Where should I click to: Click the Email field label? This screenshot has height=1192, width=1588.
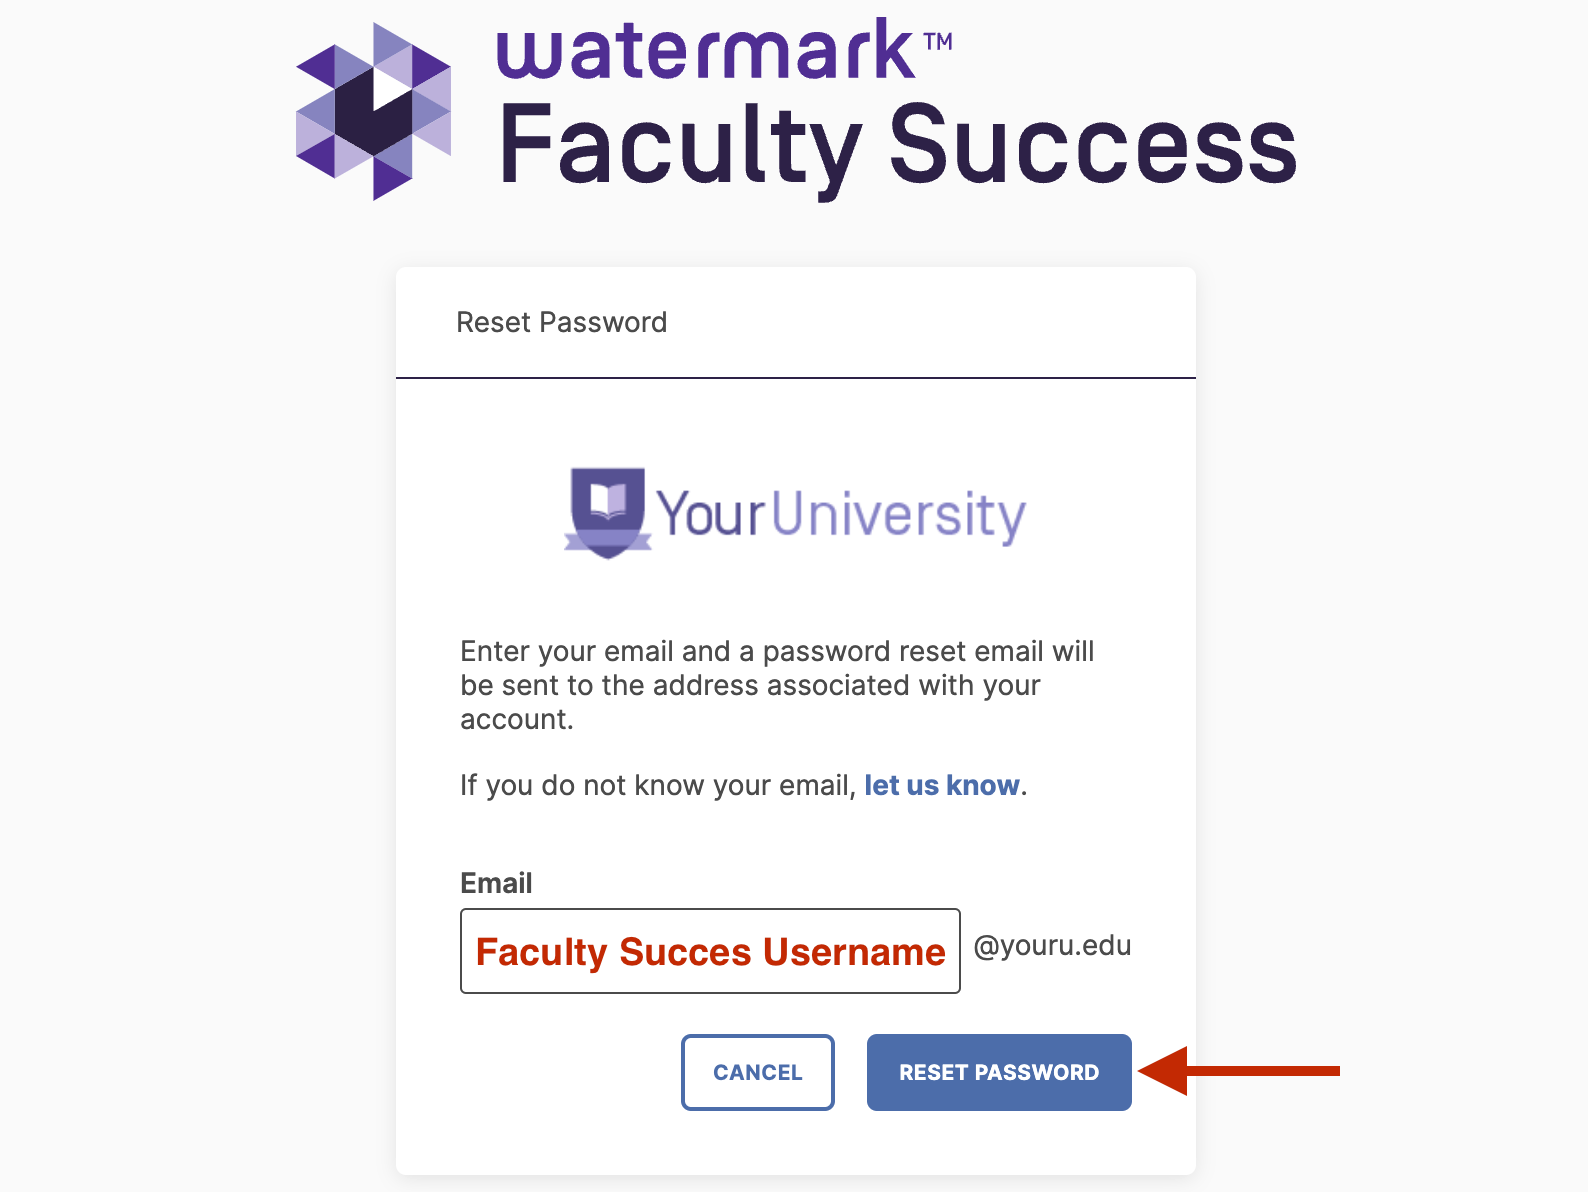[496, 883]
